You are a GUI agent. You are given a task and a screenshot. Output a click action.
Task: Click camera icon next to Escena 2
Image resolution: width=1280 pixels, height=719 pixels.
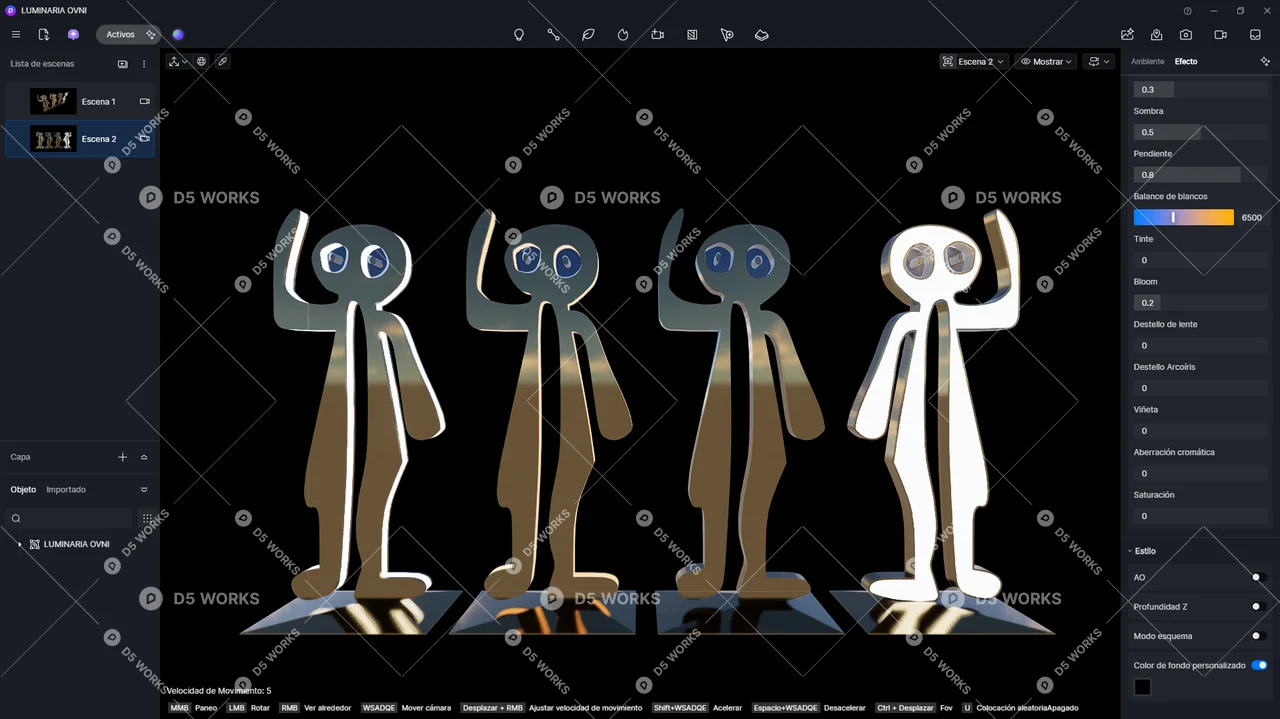[x=144, y=139]
